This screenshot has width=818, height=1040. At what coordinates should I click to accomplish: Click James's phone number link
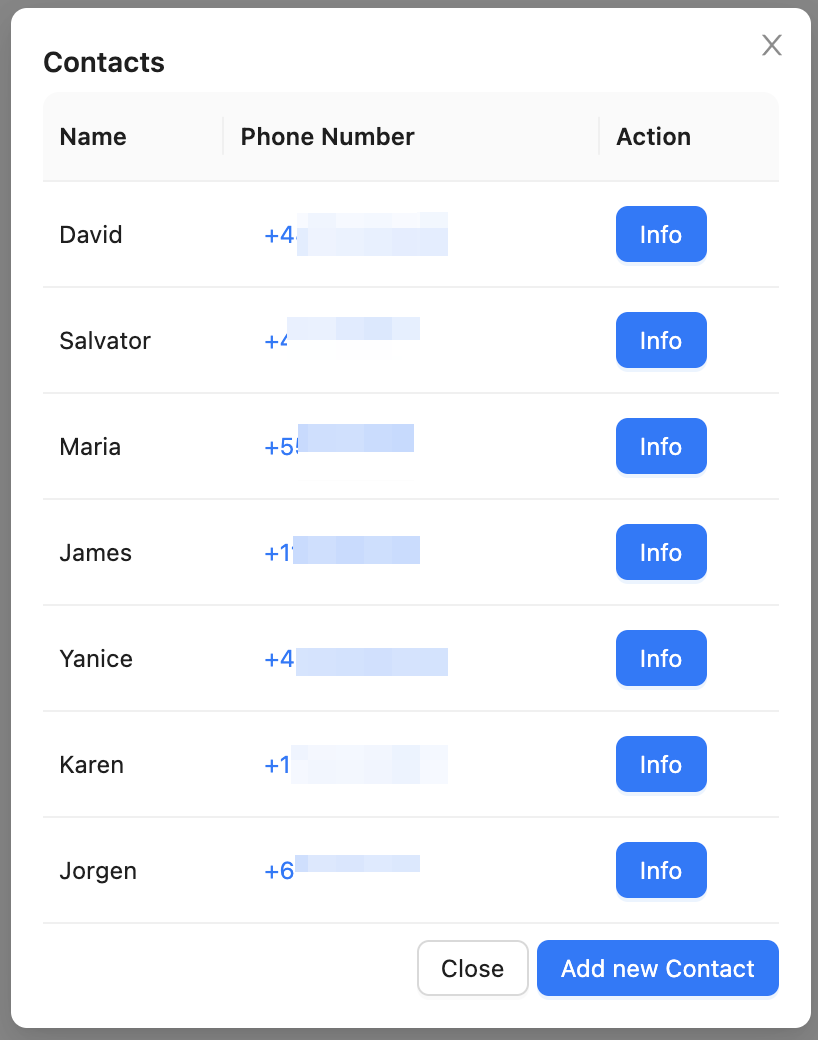(342, 553)
